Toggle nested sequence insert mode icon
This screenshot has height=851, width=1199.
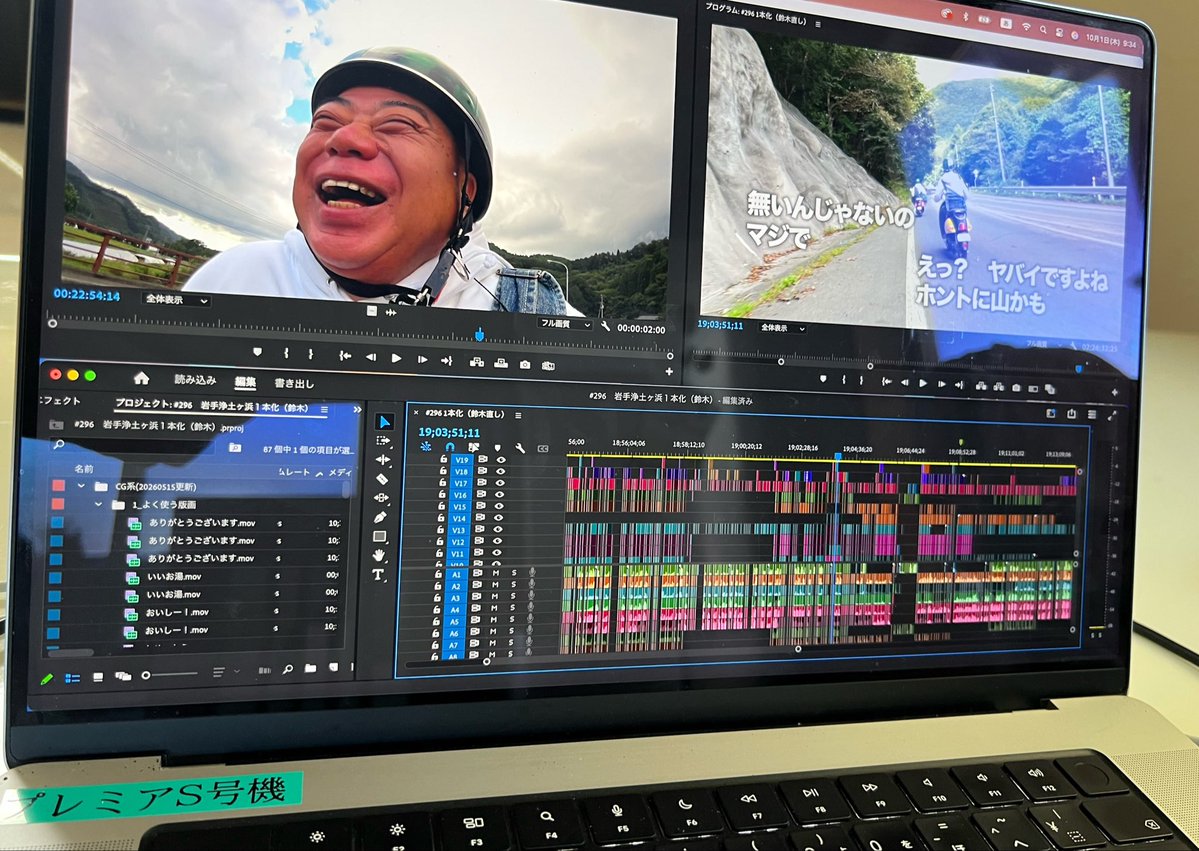(x=426, y=446)
